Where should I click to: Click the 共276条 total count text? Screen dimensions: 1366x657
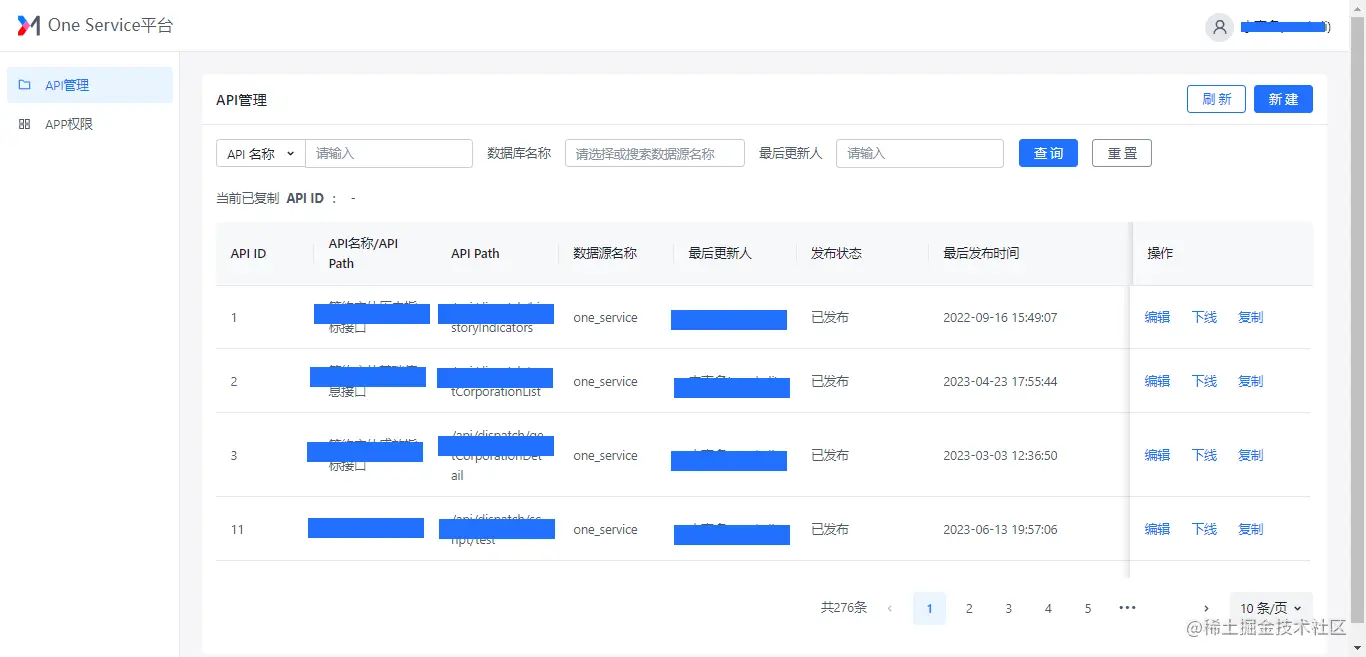click(x=844, y=608)
